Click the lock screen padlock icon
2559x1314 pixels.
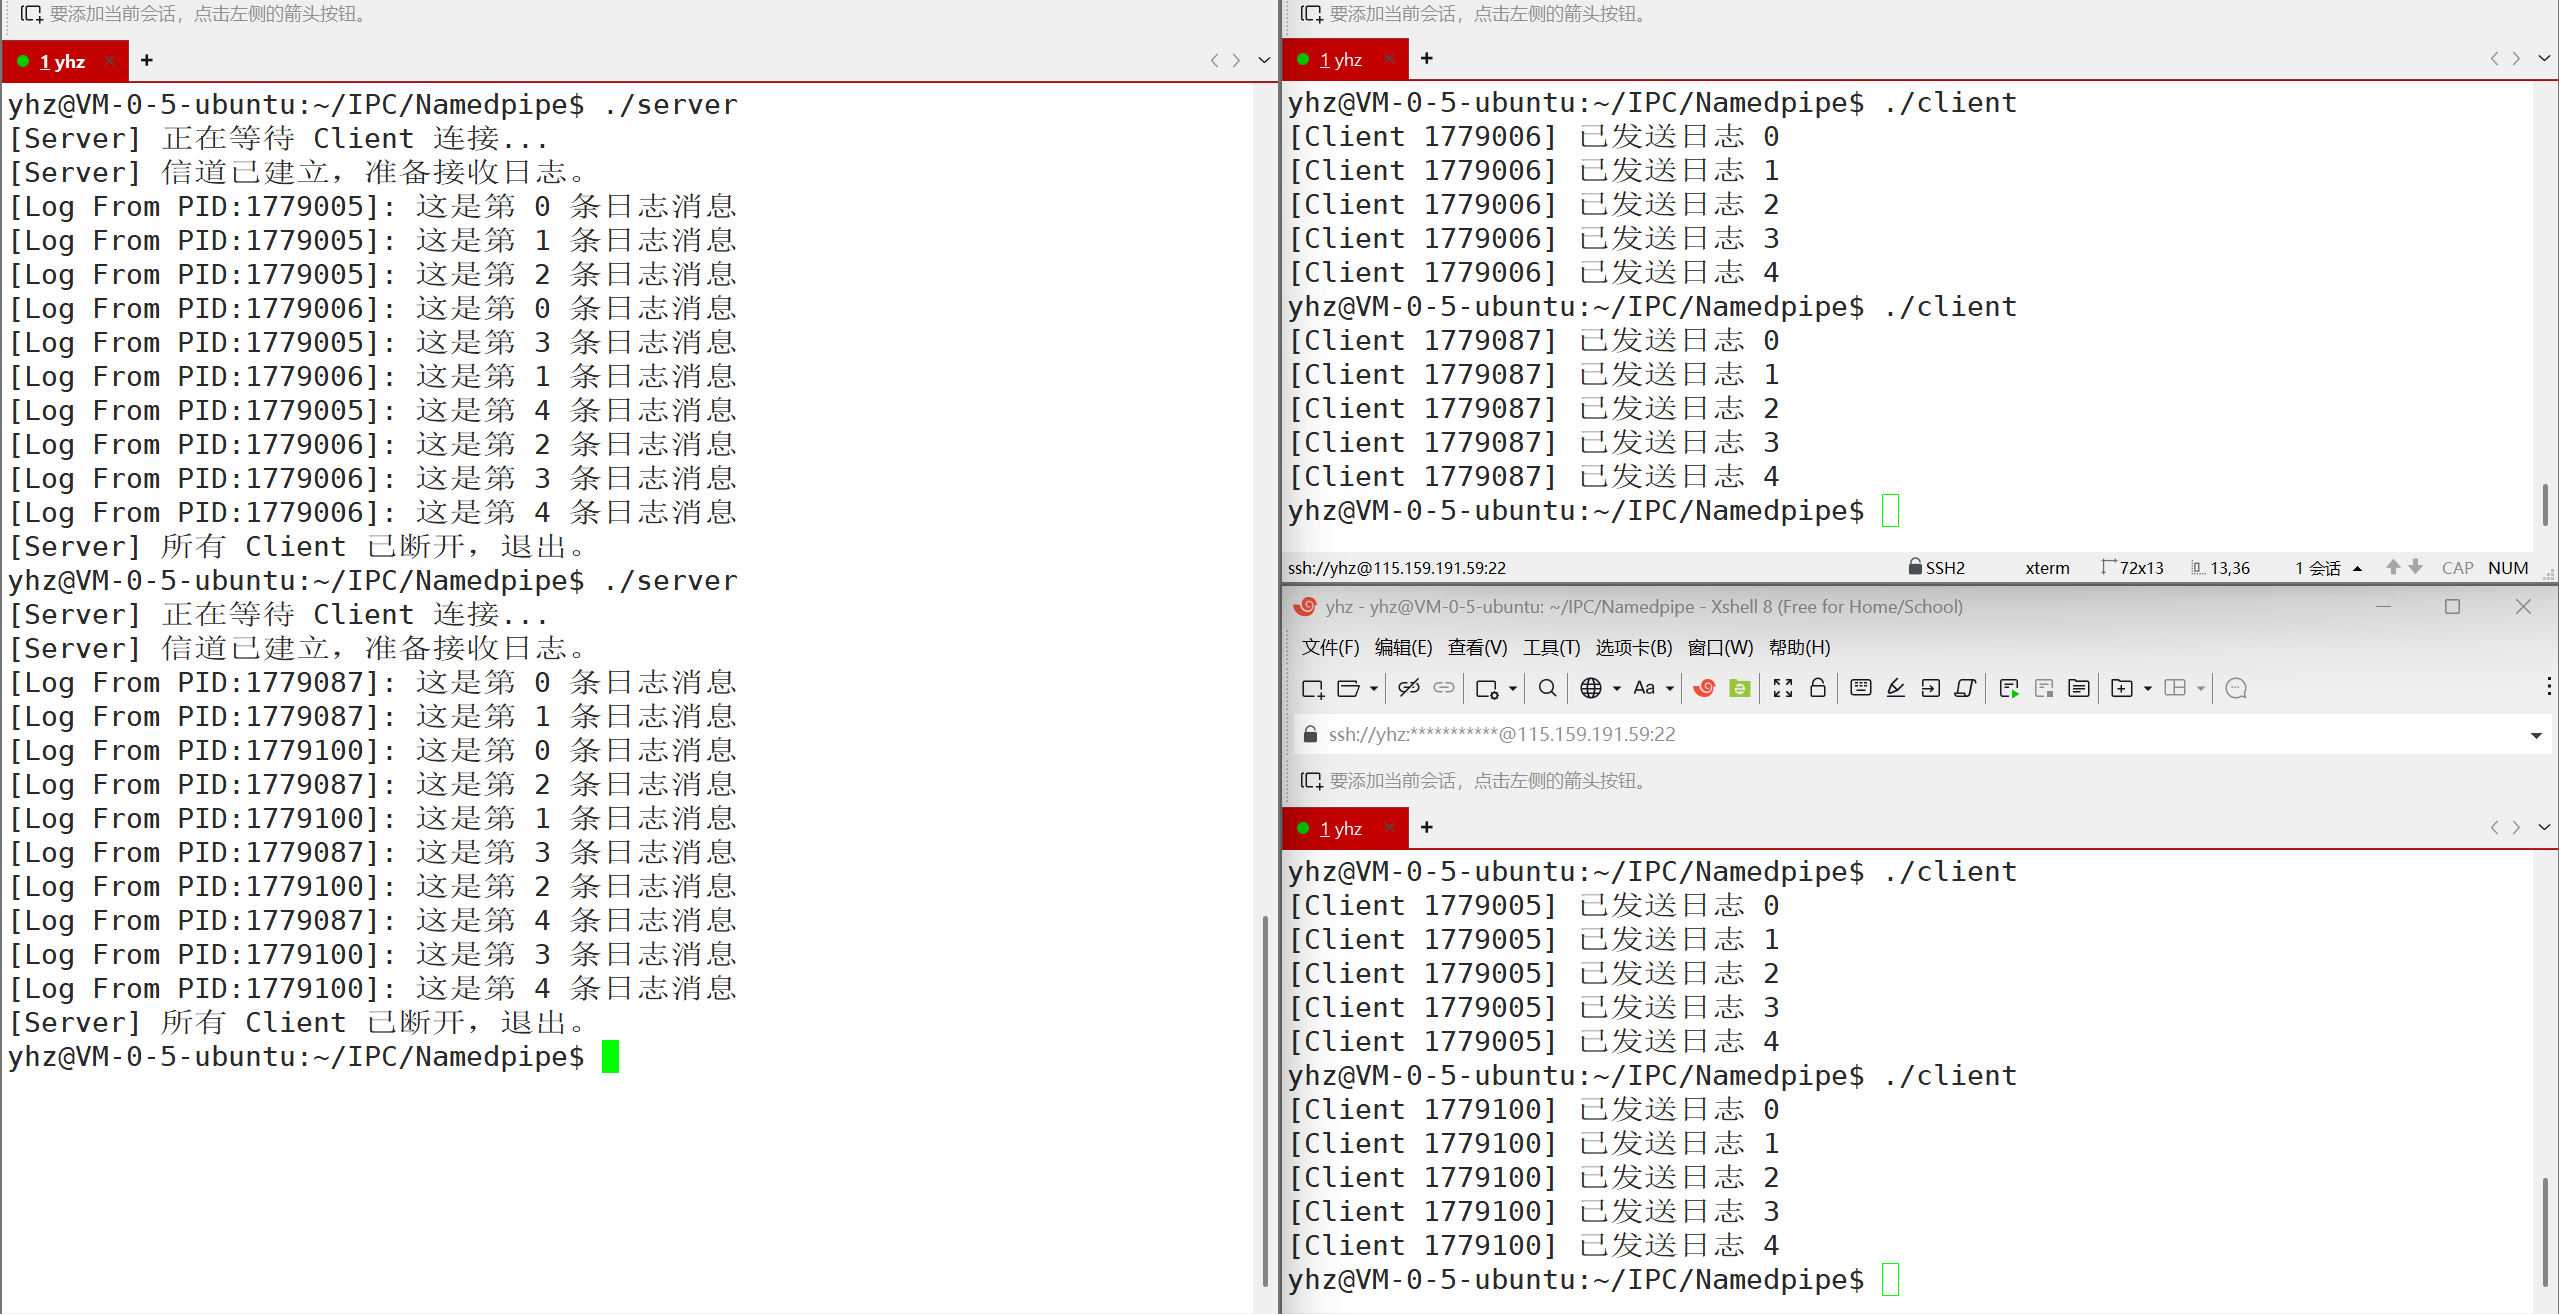tap(1818, 688)
